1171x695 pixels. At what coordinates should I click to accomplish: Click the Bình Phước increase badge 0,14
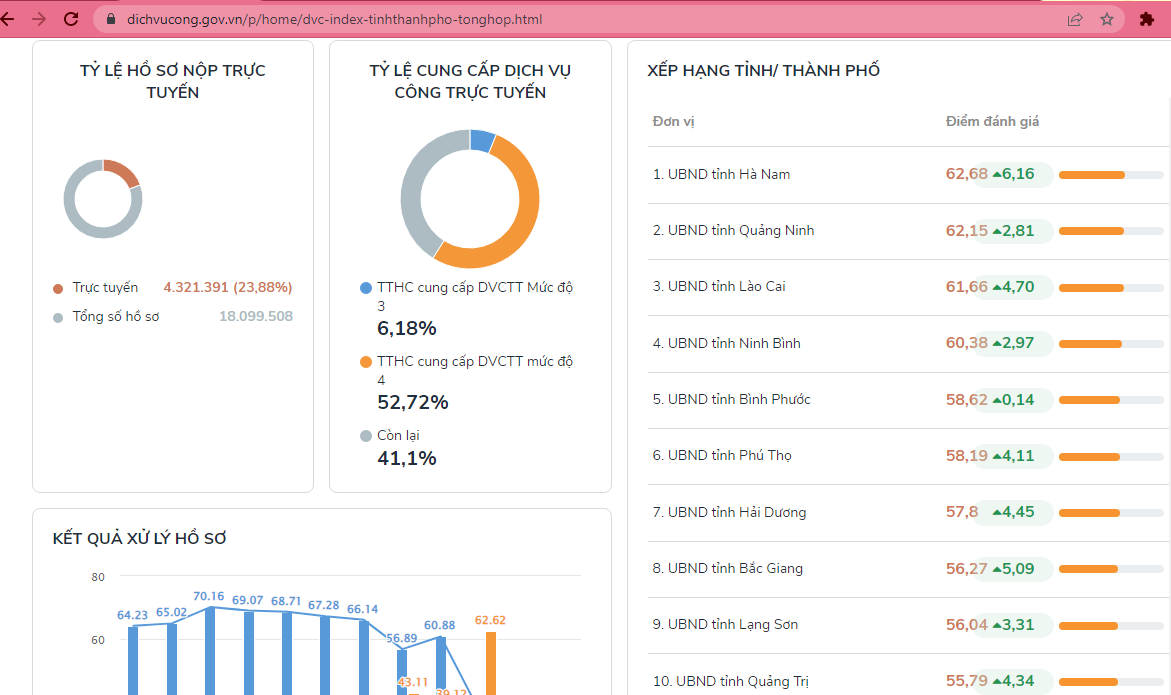coord(1013,399)
